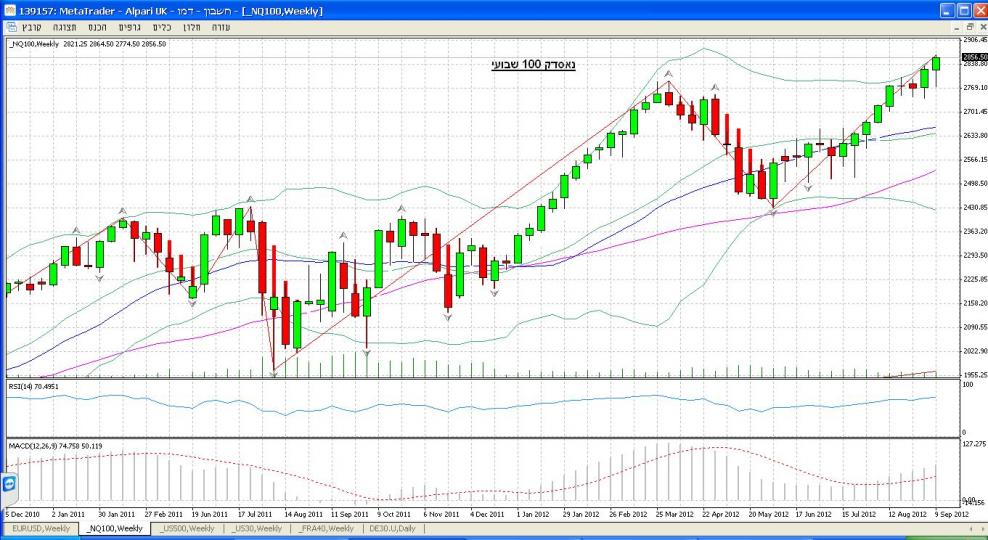Switch to the EURUSD,Weekly chart tab
Viewport: 988px width, 540px height.
point(41,528)
